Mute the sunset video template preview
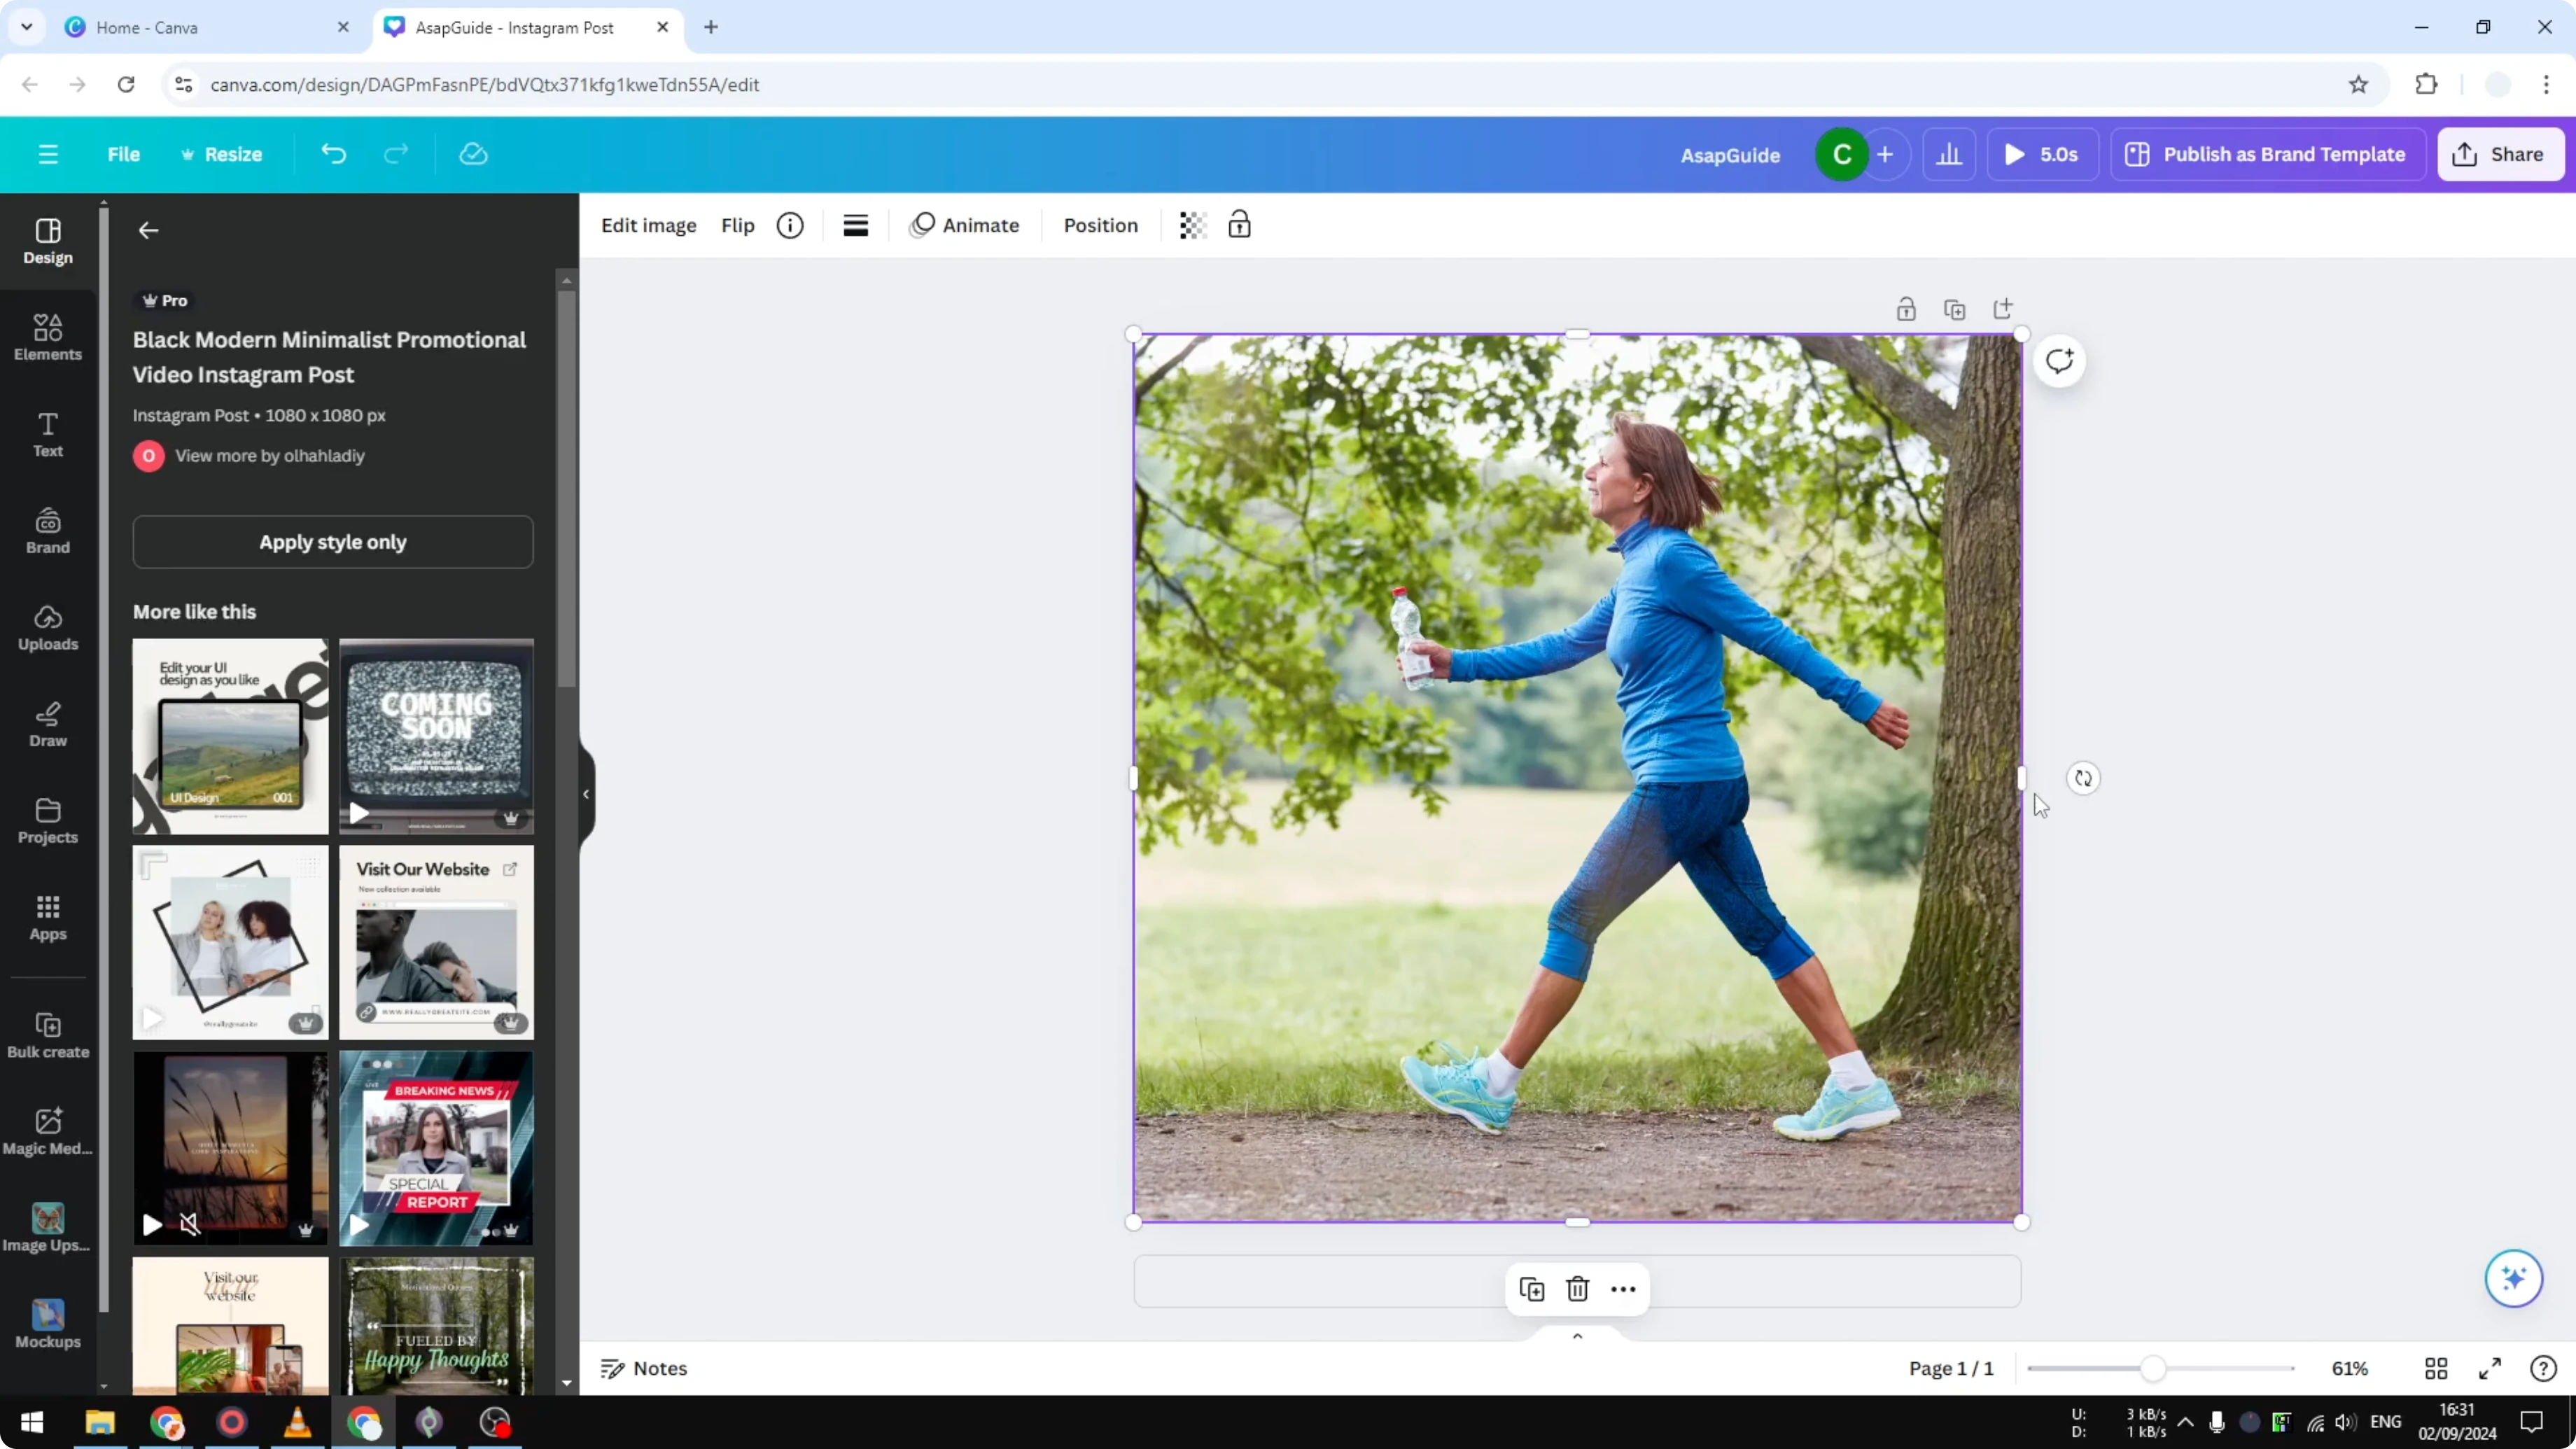Image resolution: width=2576 pixels, height=1449 pixels. 190,1225
